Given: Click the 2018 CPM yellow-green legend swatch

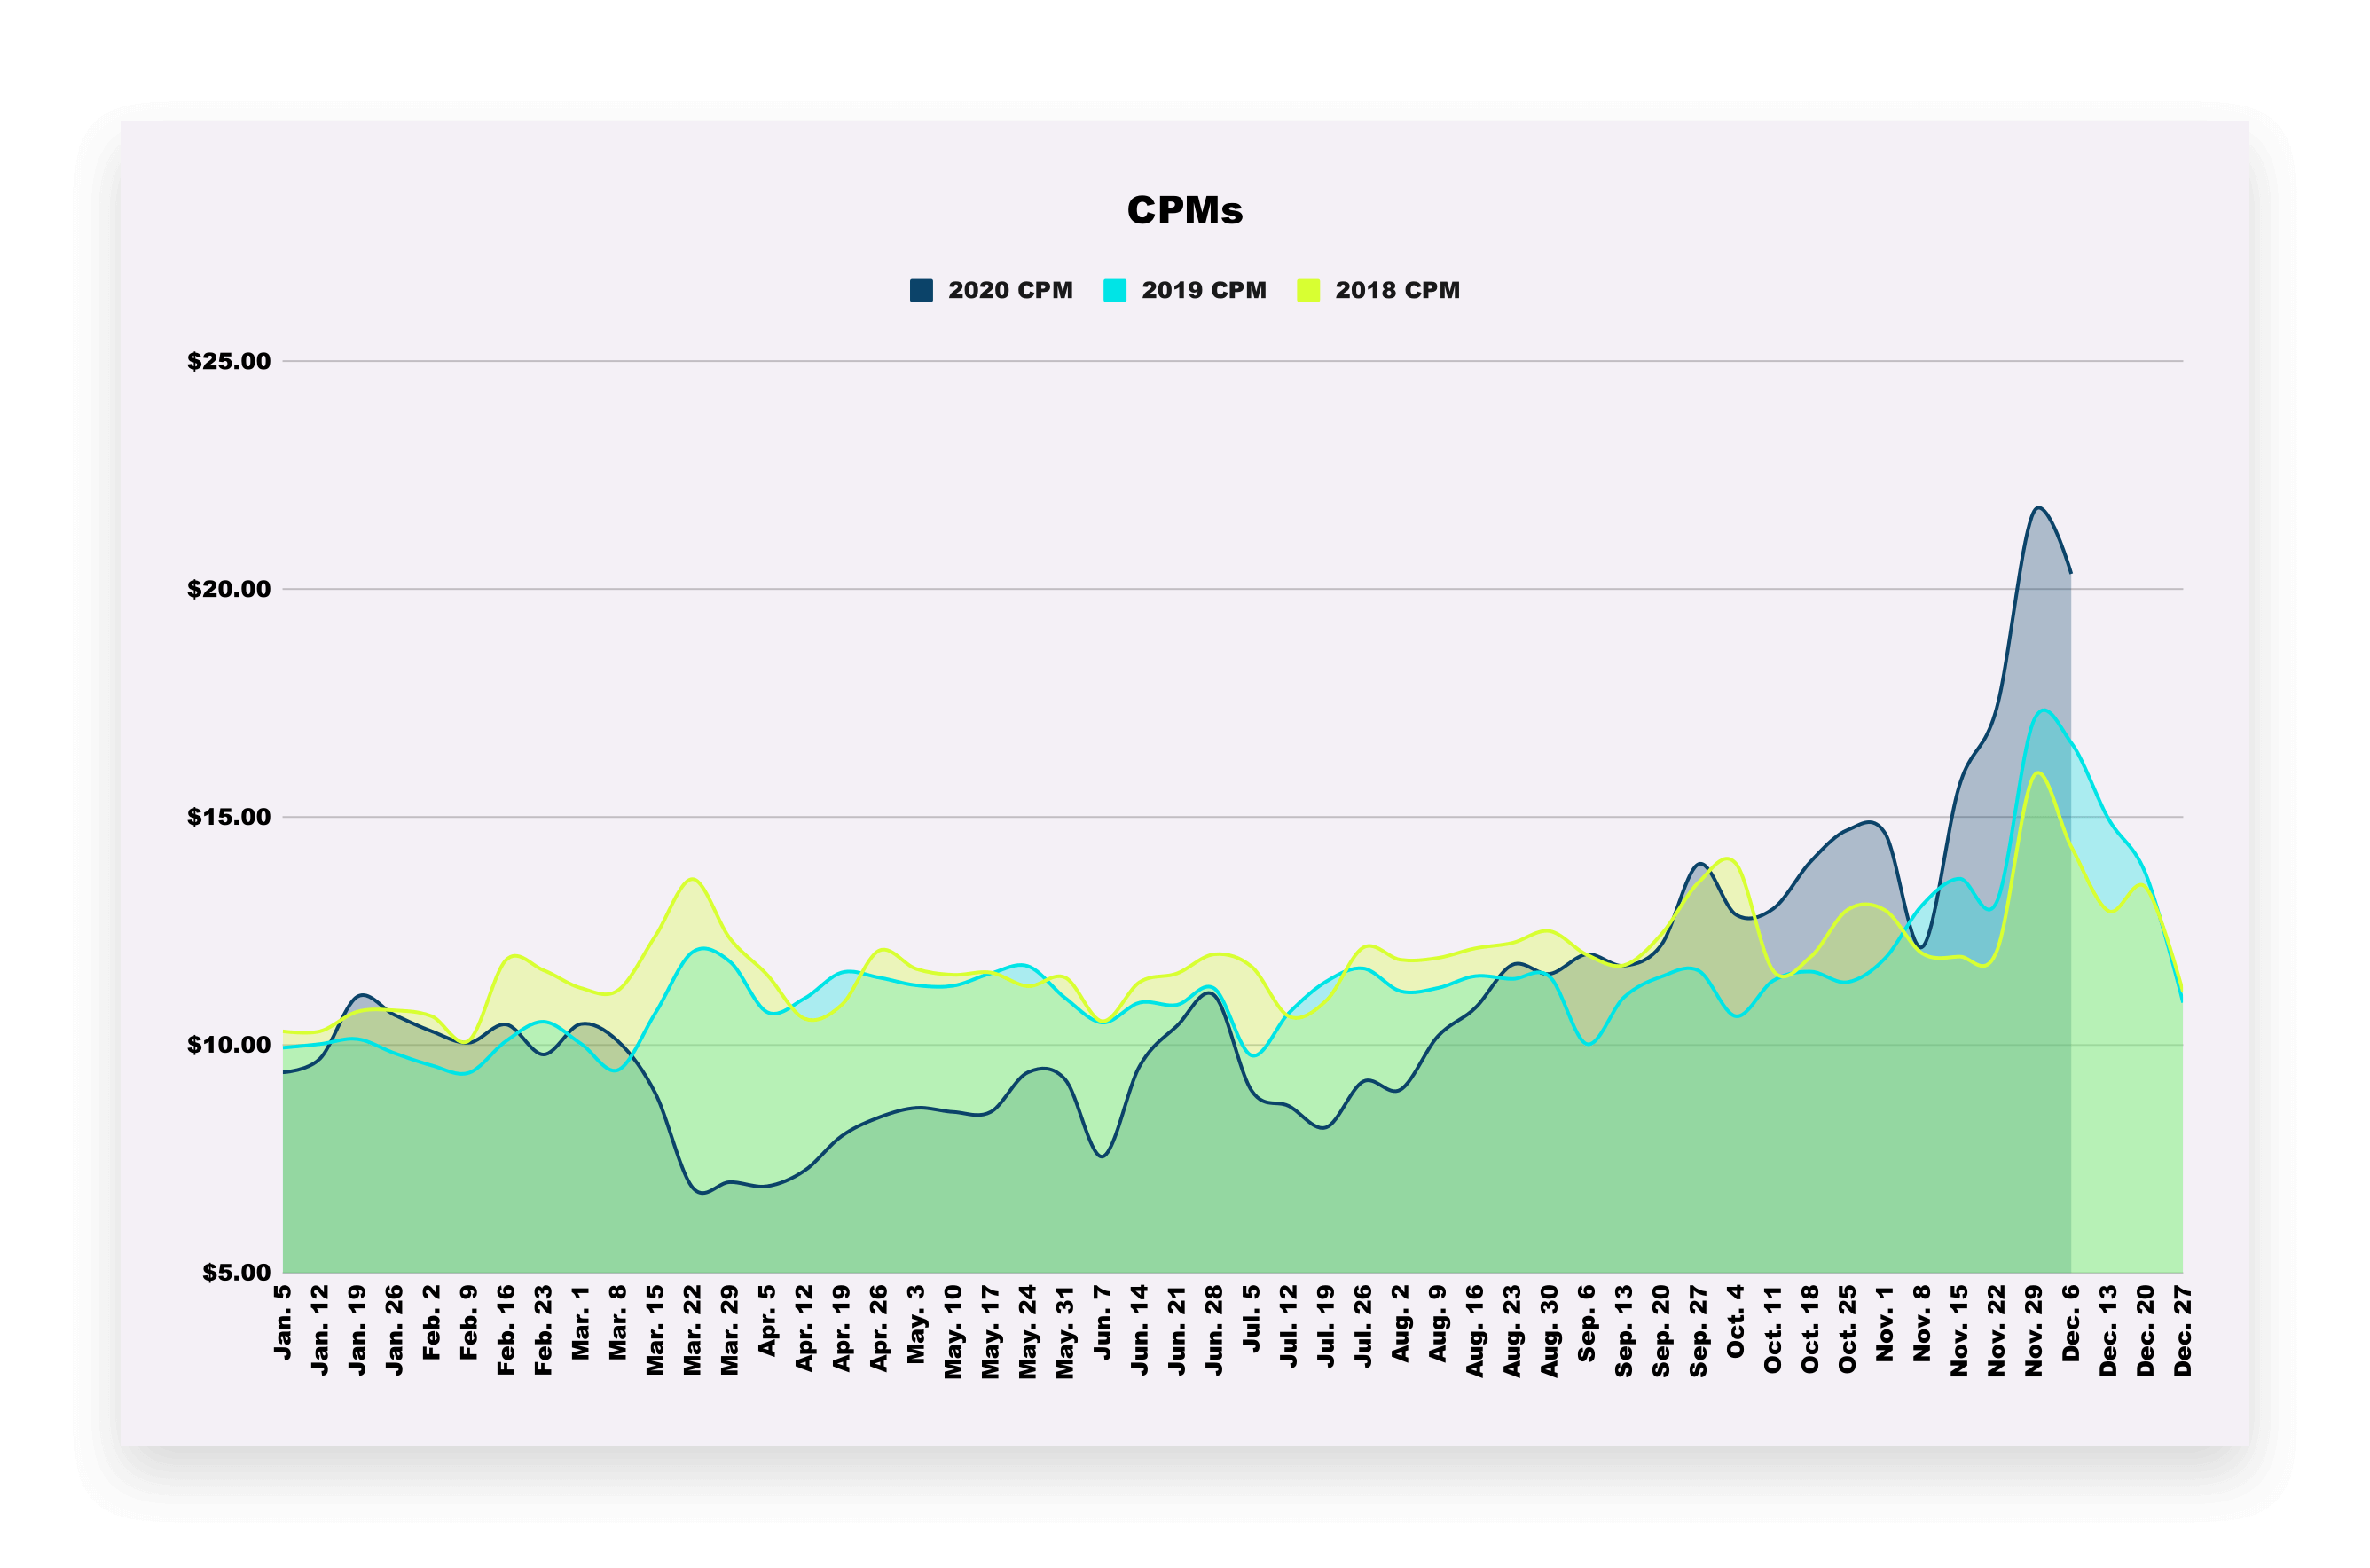Looking at the screenshot, I should point(1308,290).
